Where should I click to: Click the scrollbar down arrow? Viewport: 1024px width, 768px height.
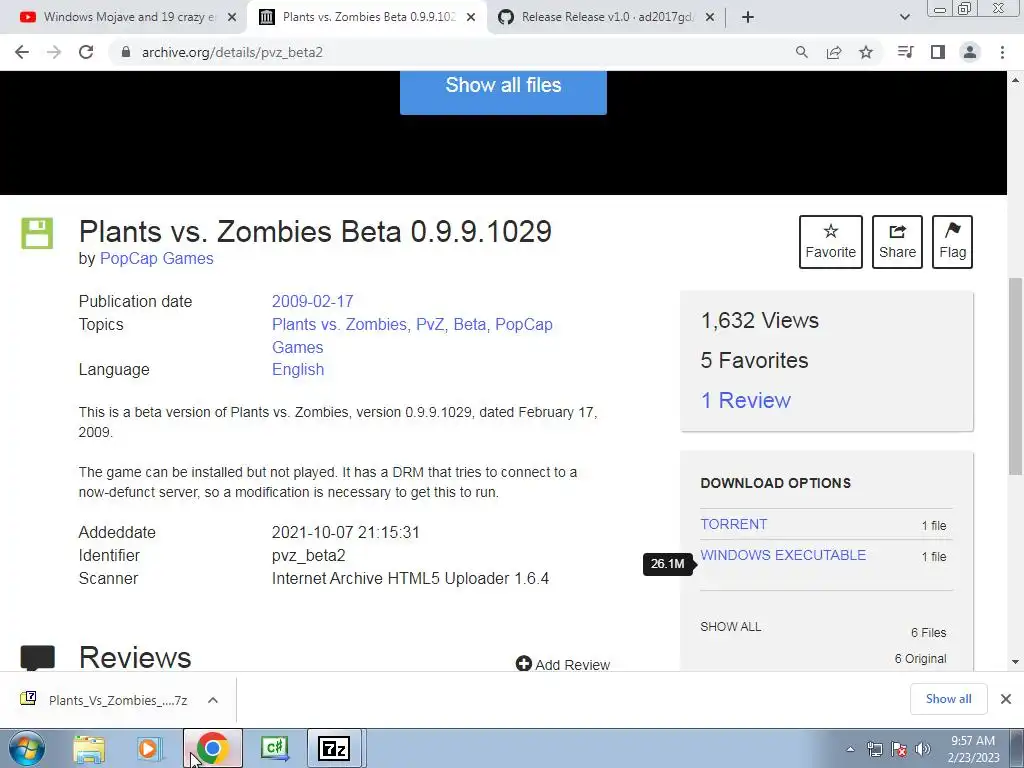point(1015,662)
